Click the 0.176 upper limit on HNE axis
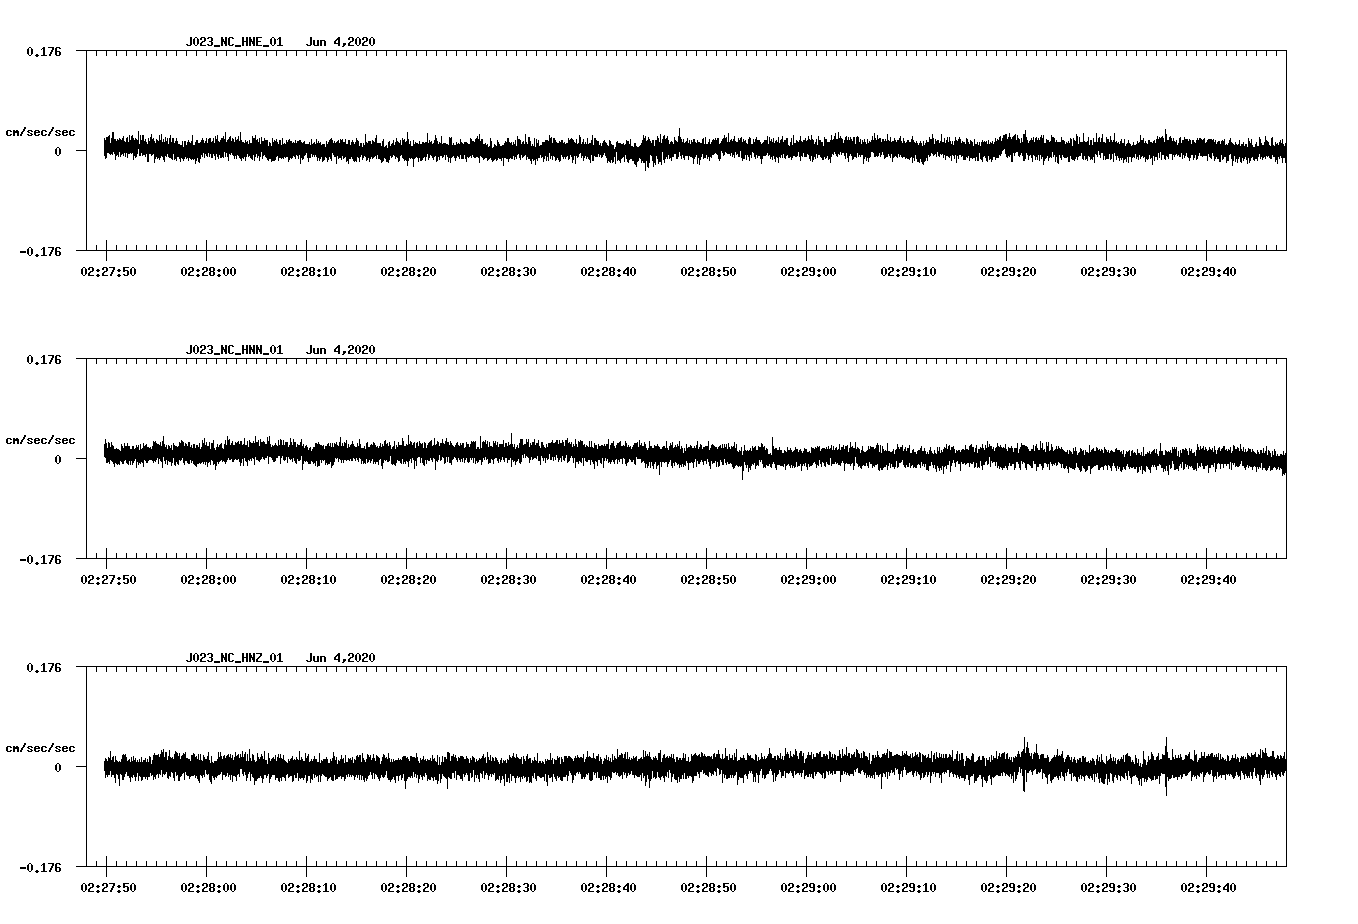Screen dimensions: 1358x924 pyautogui.click(x=43, y=51)
